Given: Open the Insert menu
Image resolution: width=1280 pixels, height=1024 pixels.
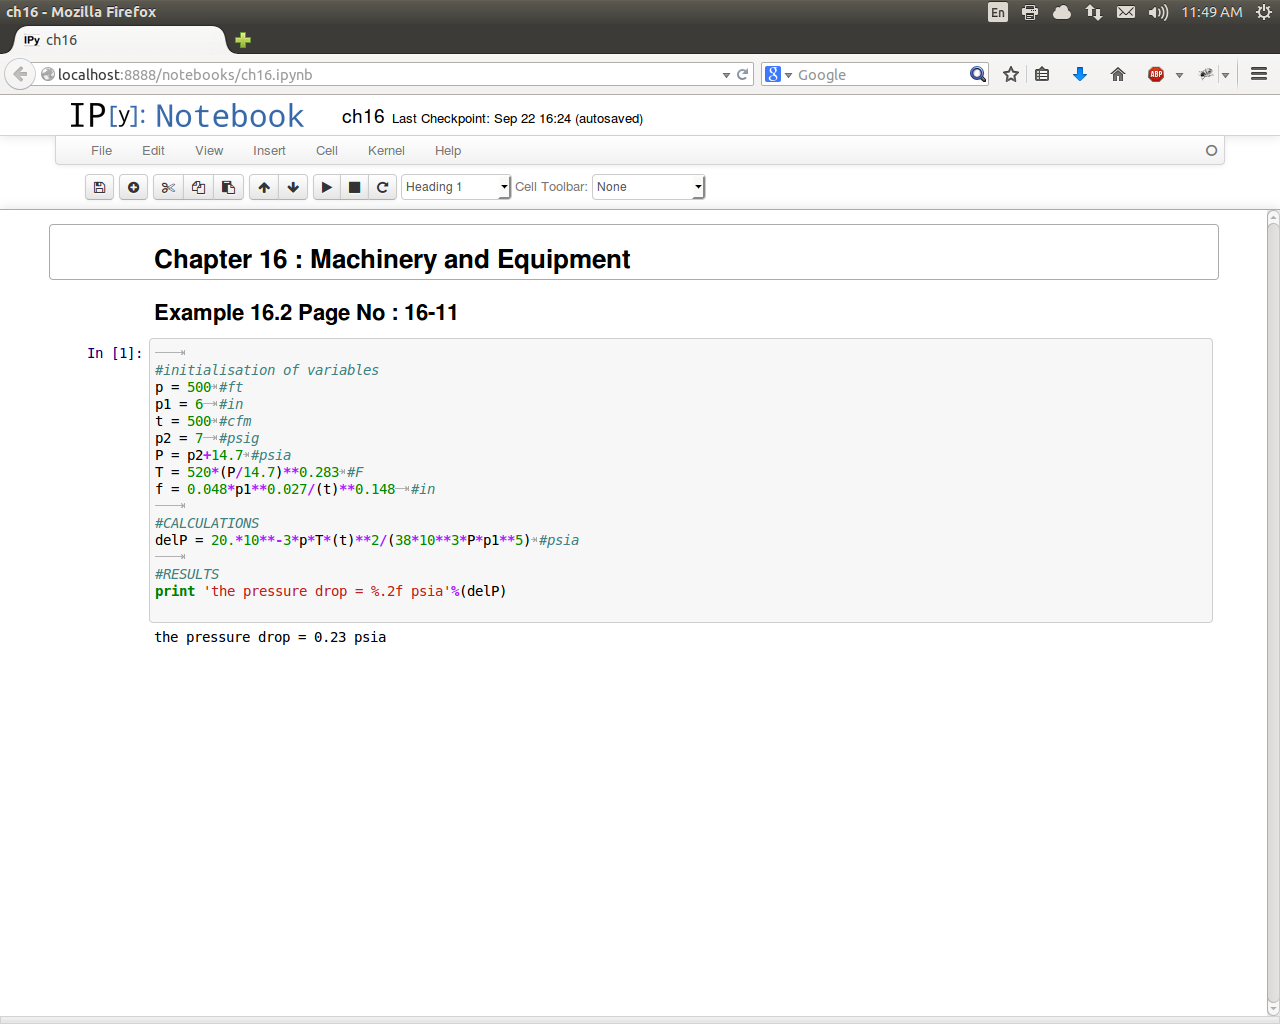Looking at the screenshot, I should 269,151.
